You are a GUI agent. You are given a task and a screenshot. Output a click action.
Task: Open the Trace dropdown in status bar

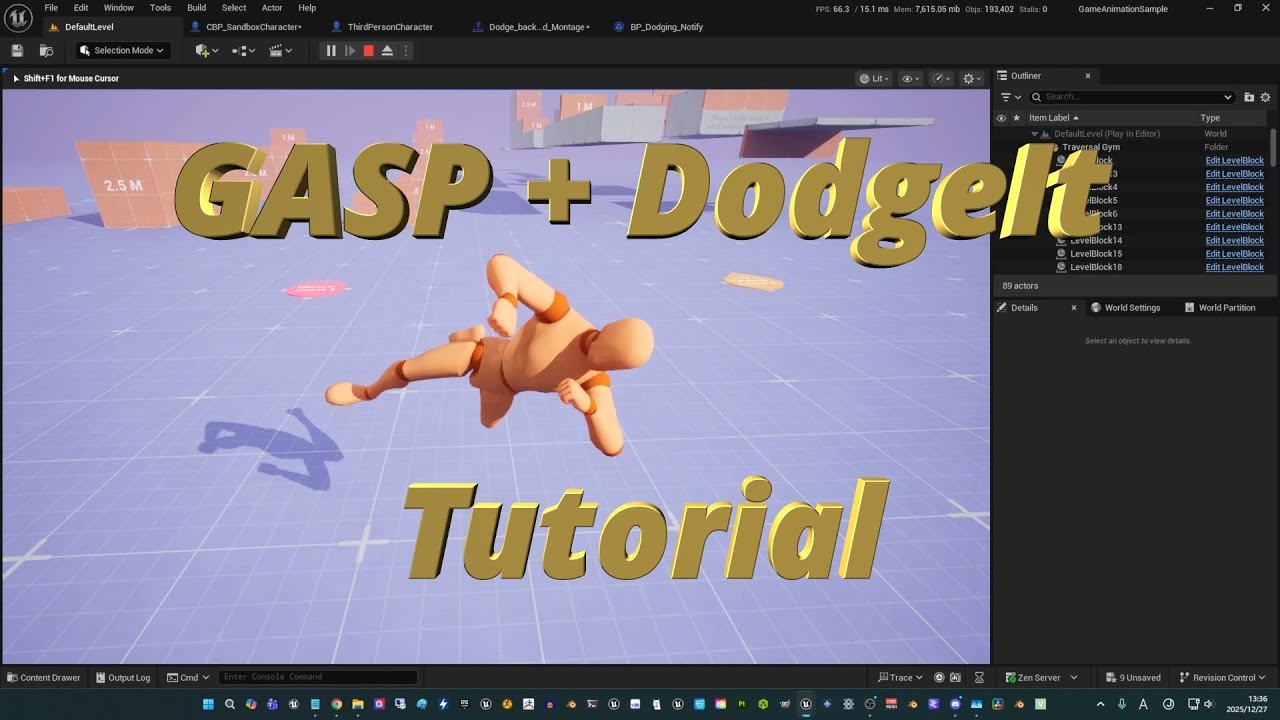tap(899, 678)
